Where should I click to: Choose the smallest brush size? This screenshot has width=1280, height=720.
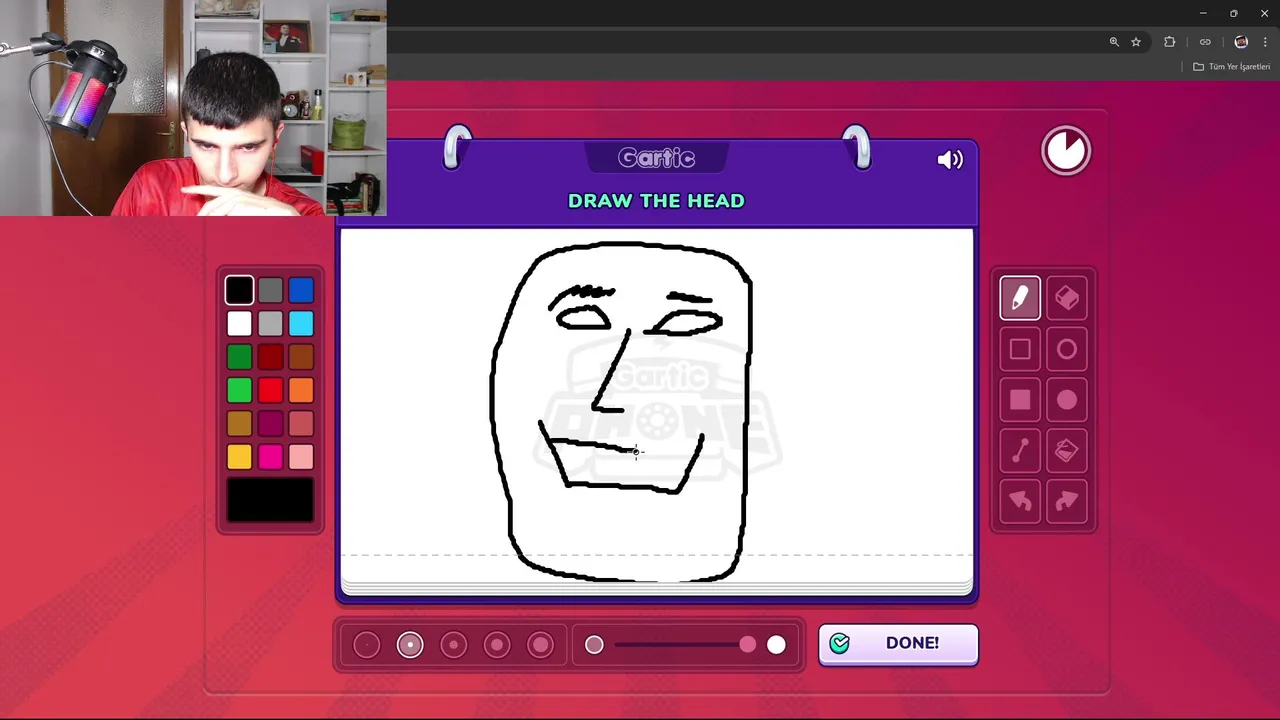[367, 645]
